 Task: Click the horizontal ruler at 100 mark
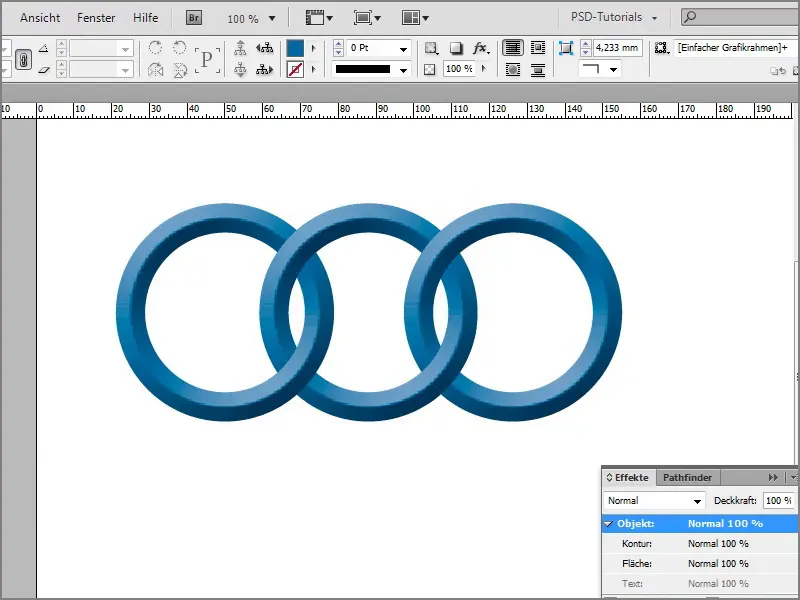(x=422, y=110)
